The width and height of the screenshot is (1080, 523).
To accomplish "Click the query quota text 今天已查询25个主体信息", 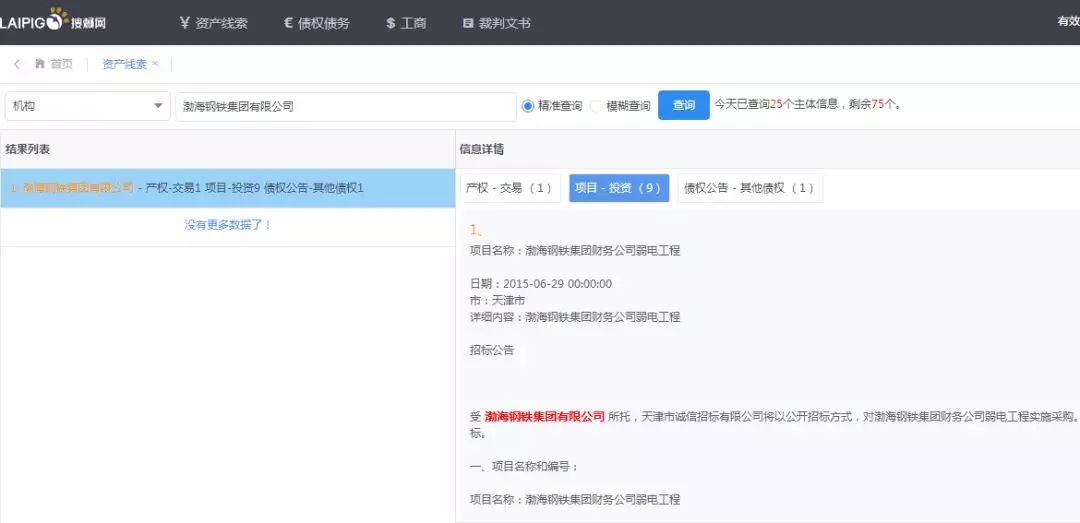I will 776,105.
